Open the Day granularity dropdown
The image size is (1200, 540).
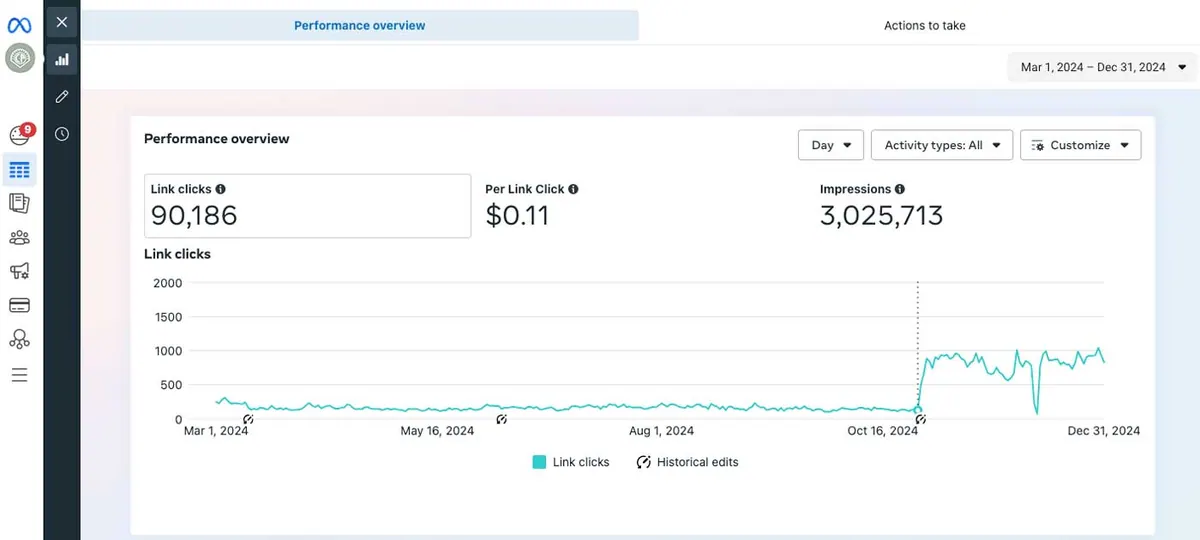pos(831,145)
